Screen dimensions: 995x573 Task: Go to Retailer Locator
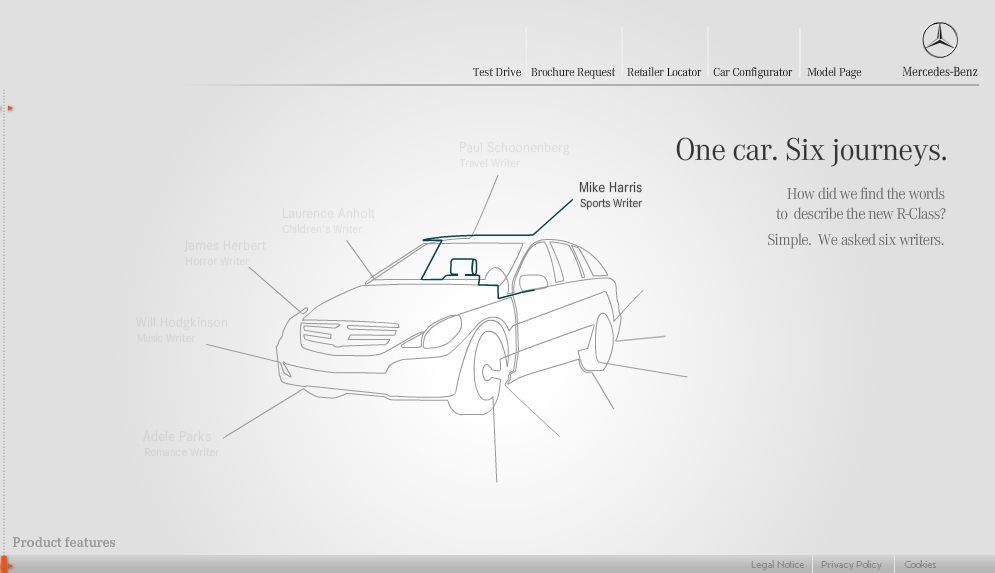664,72
